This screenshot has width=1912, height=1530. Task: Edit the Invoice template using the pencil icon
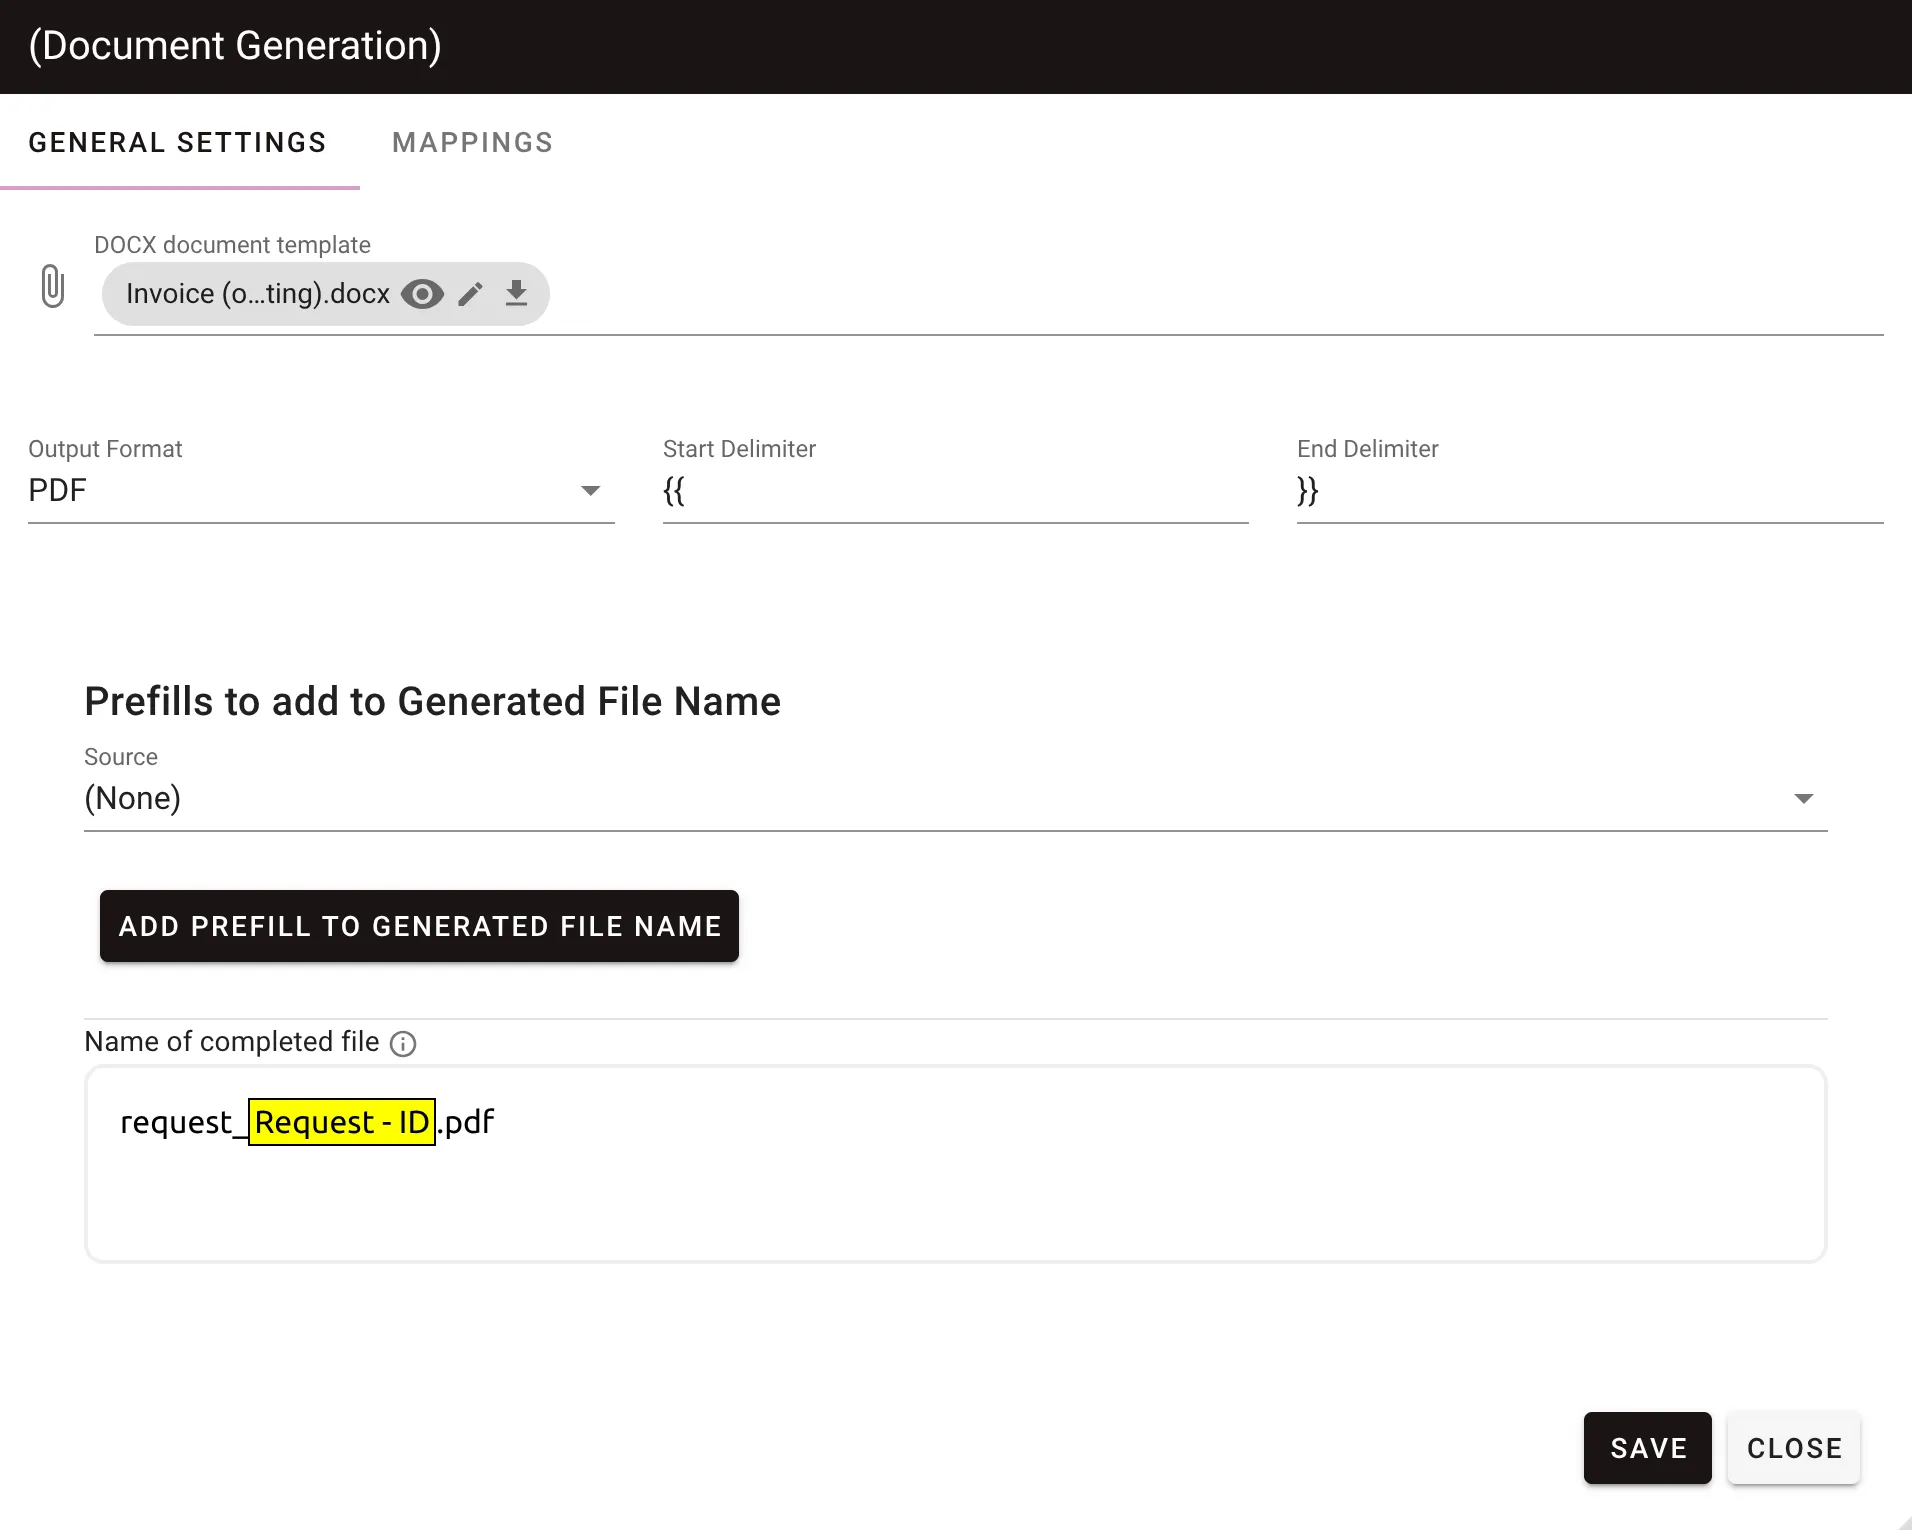470,293
